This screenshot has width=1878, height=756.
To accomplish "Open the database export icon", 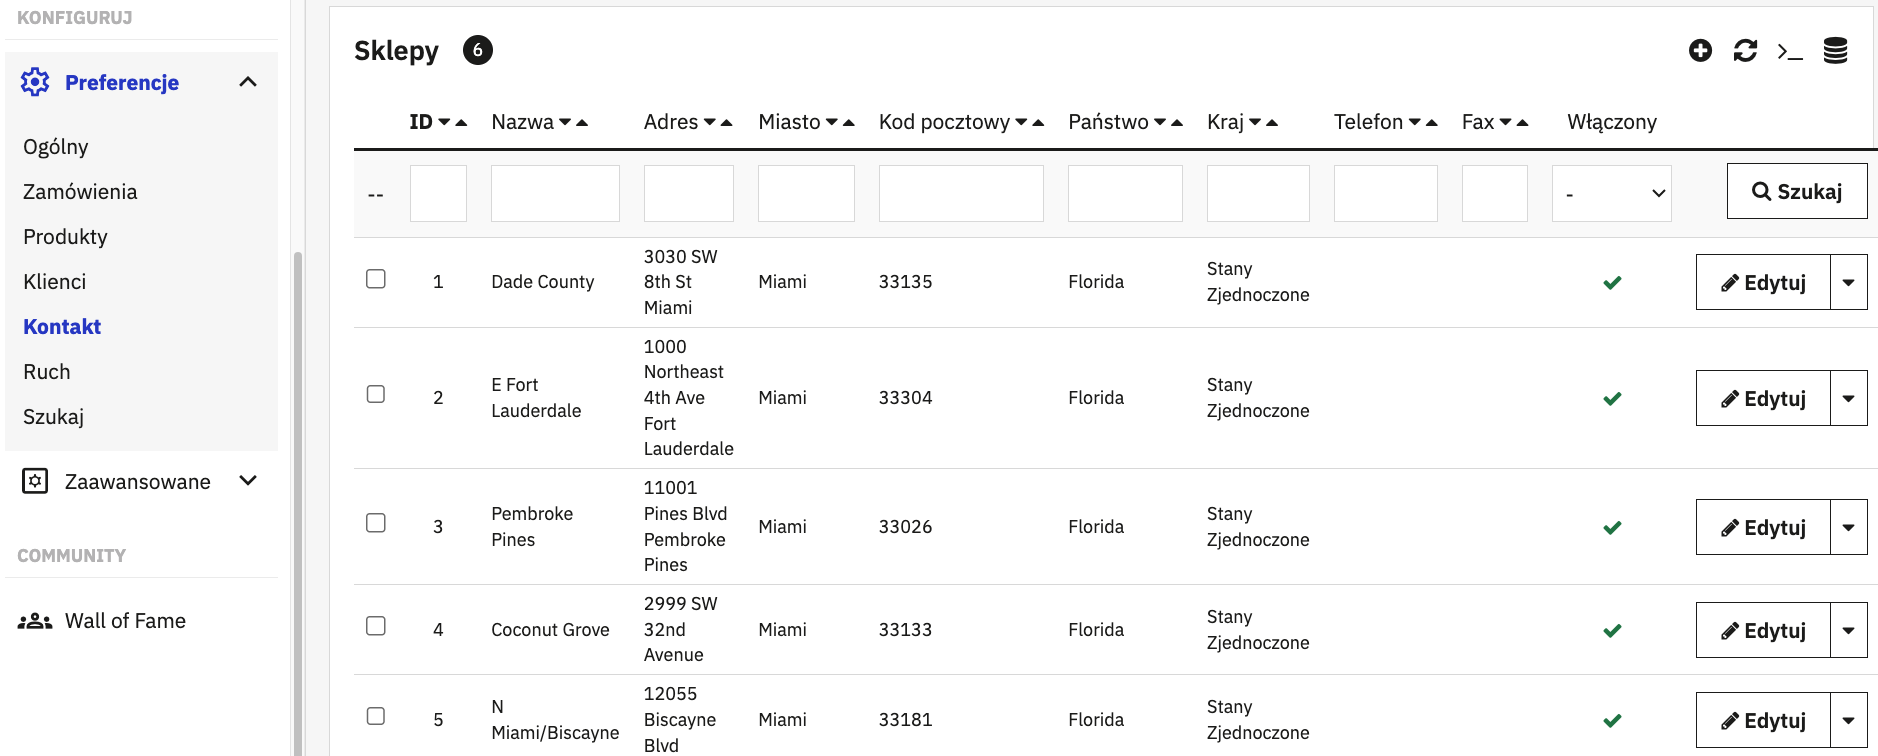I will click(1835, 50).
